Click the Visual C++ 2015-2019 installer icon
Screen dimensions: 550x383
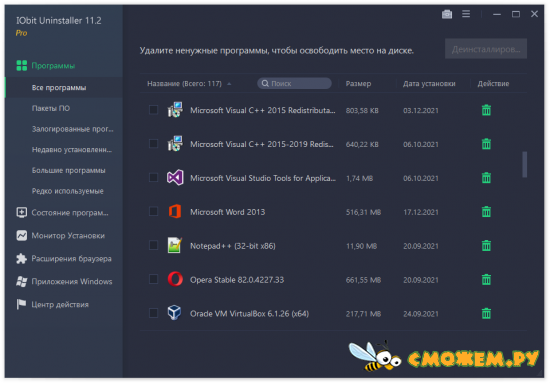(x=175, y=143)
